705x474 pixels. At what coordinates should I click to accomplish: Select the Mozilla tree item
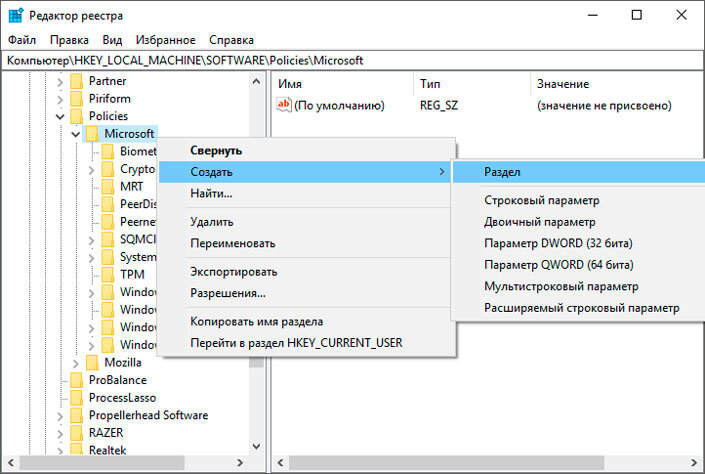(x=123, y=362)
